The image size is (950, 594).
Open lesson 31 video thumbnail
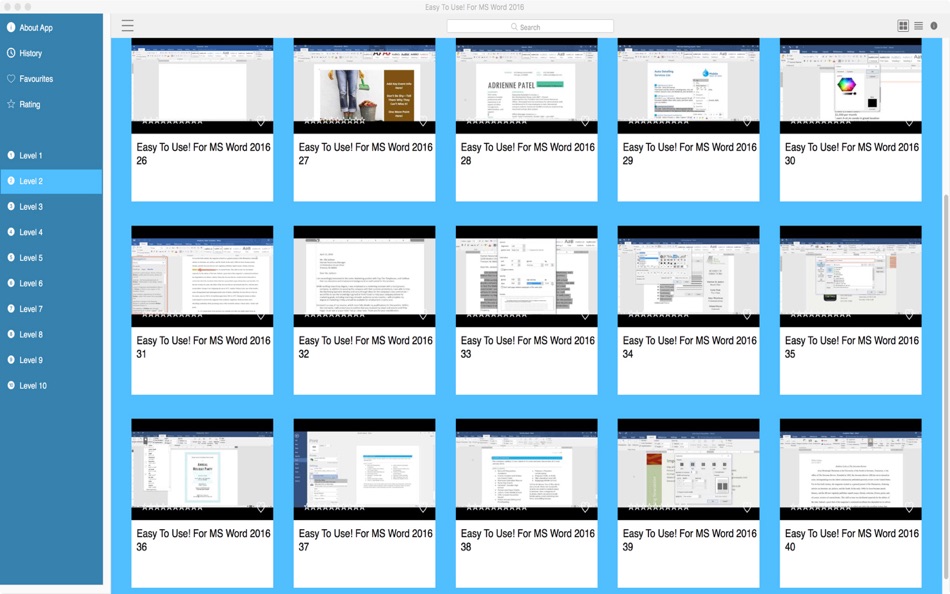(202, 276)
